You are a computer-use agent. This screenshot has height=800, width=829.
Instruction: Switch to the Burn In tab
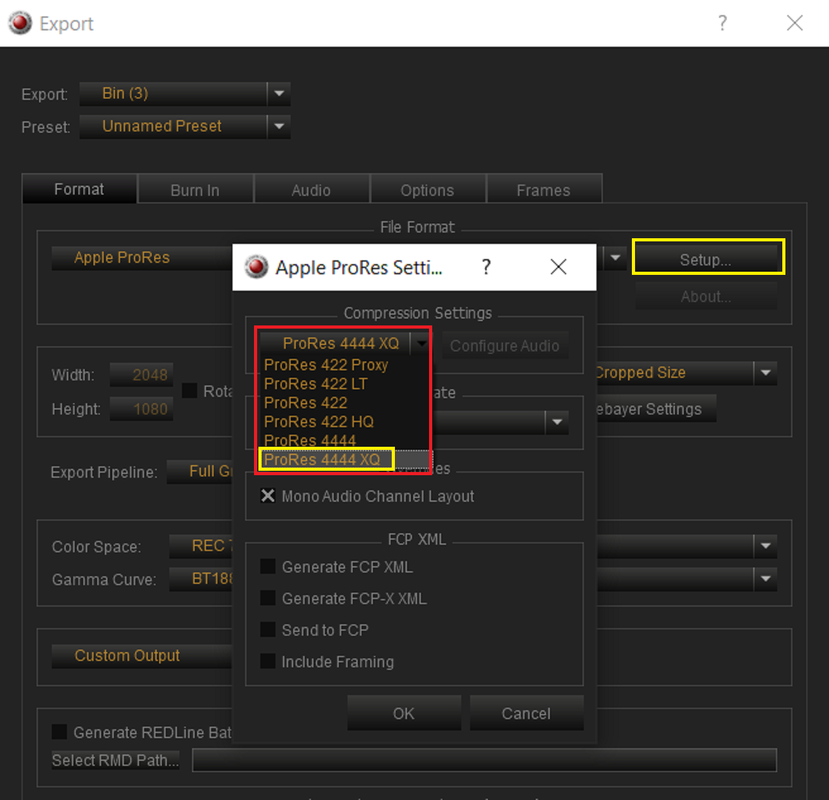[x=195, y=190]
